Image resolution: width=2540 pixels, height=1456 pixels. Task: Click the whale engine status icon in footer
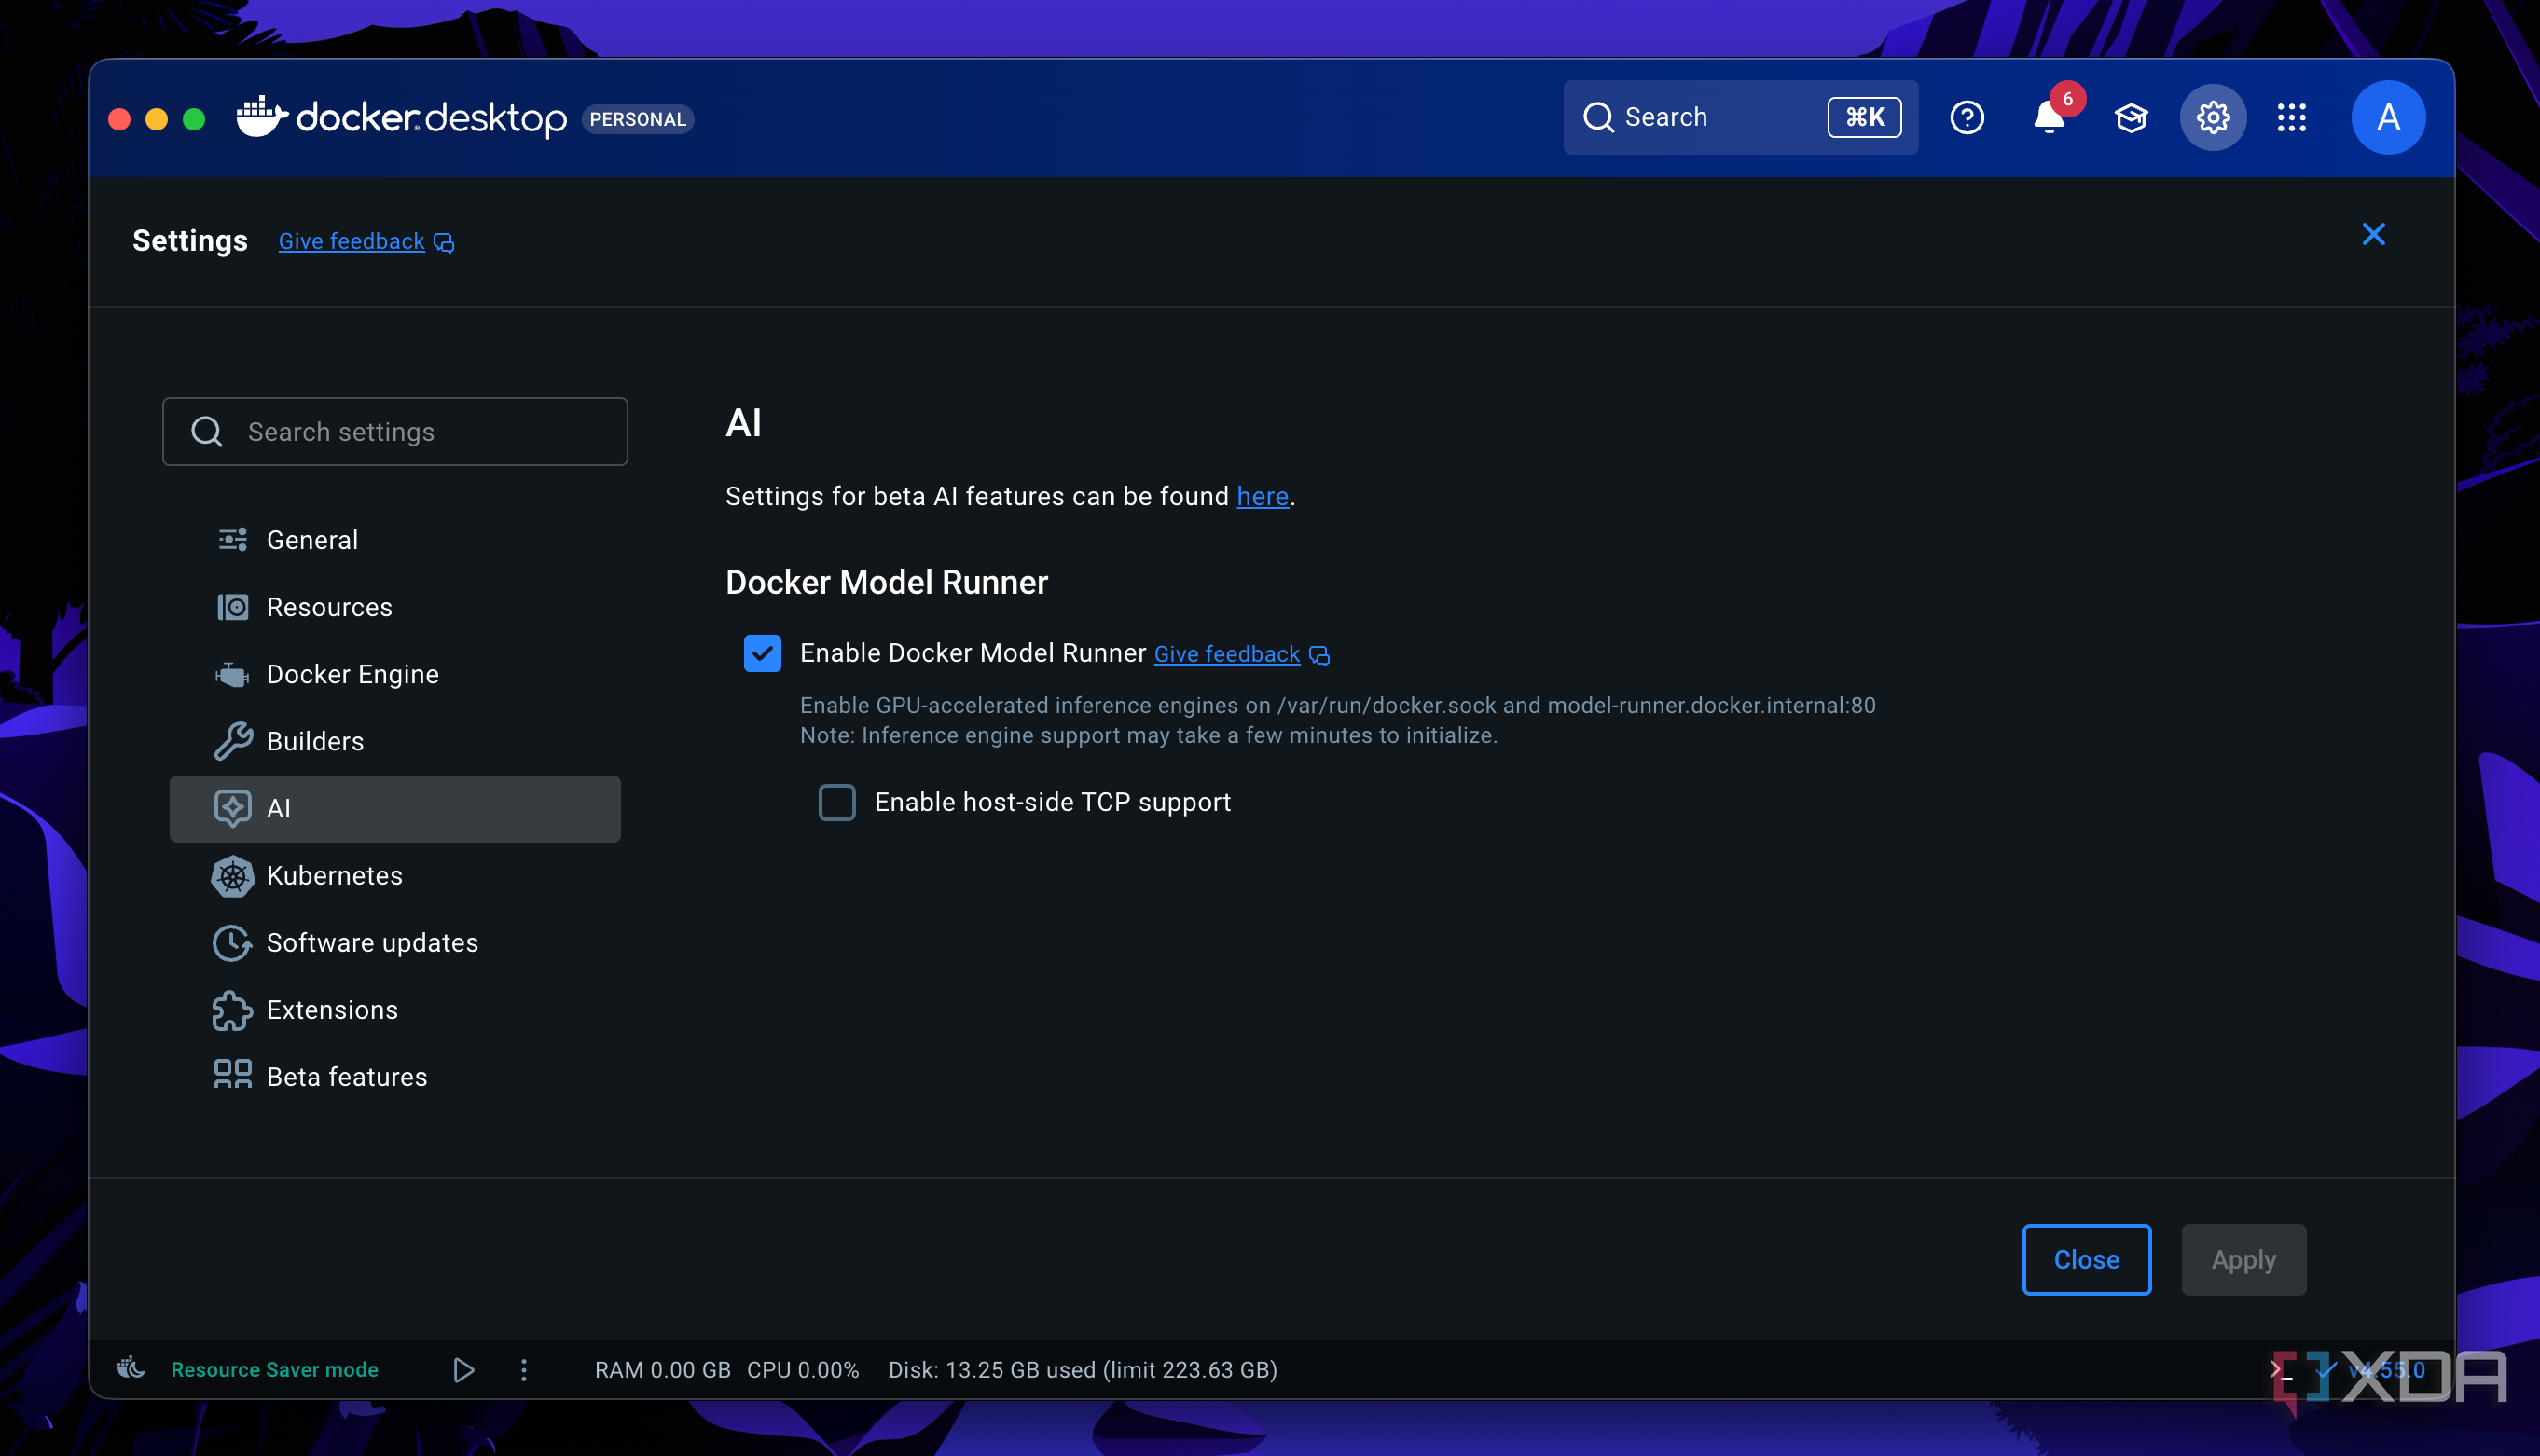pyautogui.click(x=131, y=1369)
